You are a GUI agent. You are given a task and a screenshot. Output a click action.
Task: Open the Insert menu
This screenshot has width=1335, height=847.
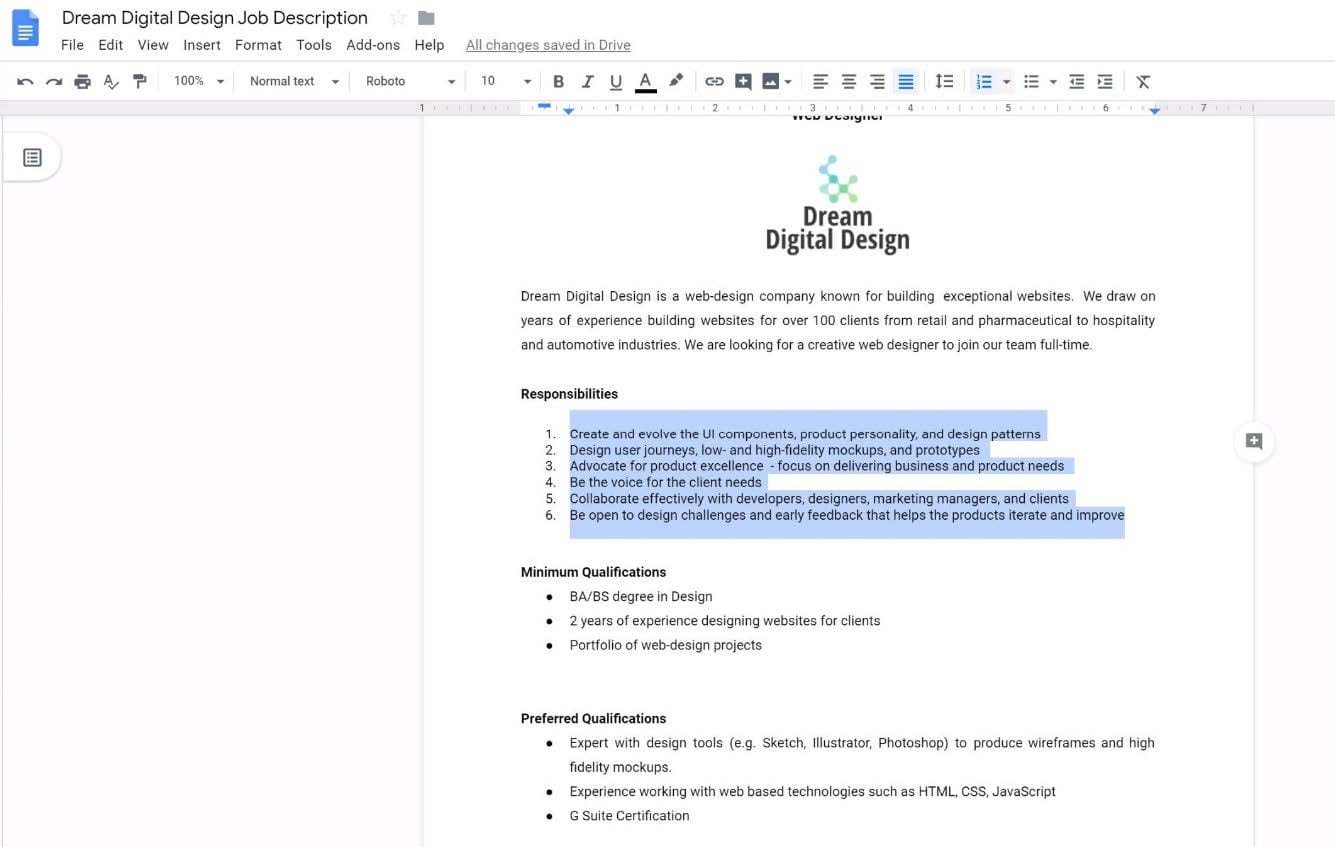[x=202, y=45]
